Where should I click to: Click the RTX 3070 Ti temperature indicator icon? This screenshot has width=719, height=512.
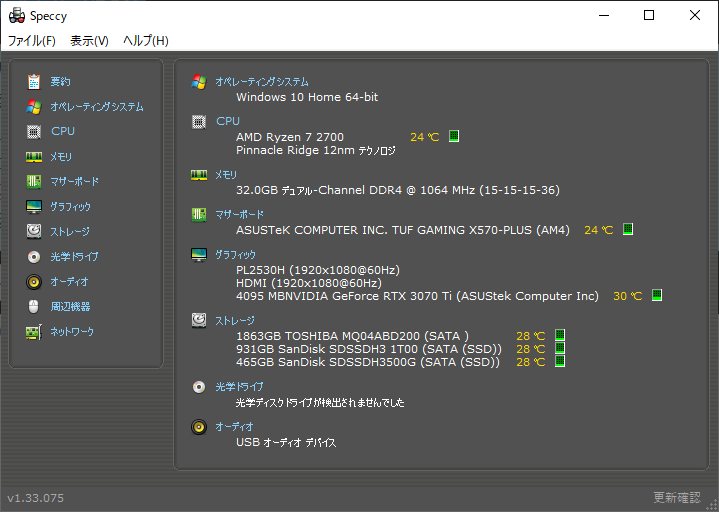[657, 295]
